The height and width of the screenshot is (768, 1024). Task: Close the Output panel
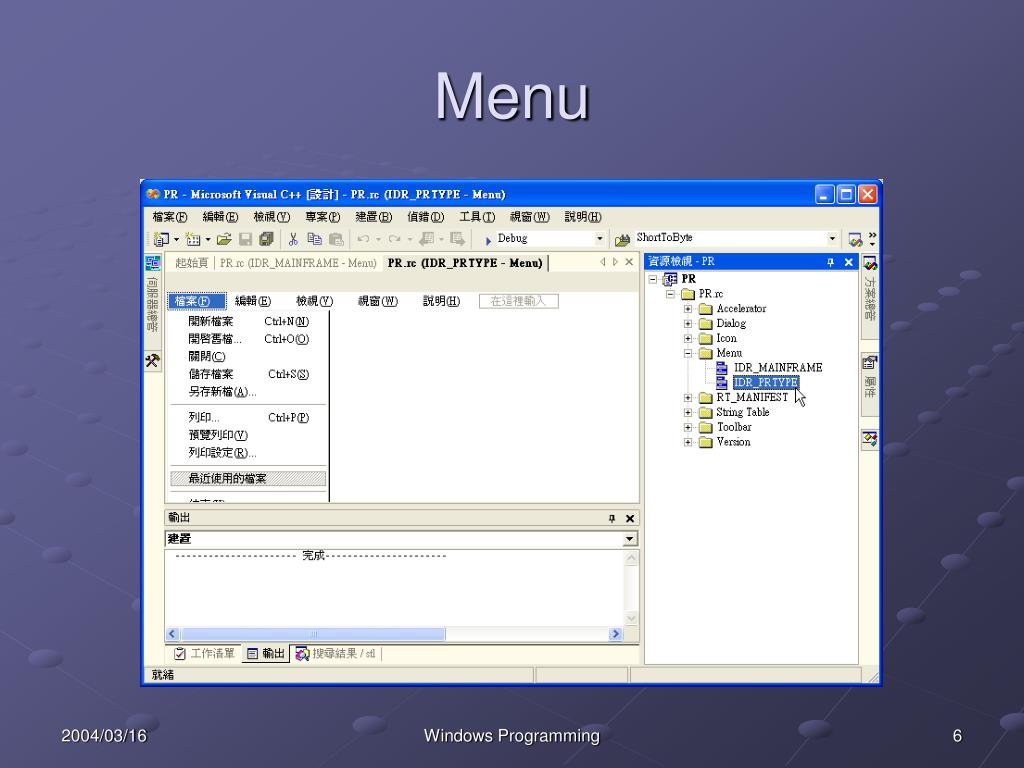(x=630, y=519)
